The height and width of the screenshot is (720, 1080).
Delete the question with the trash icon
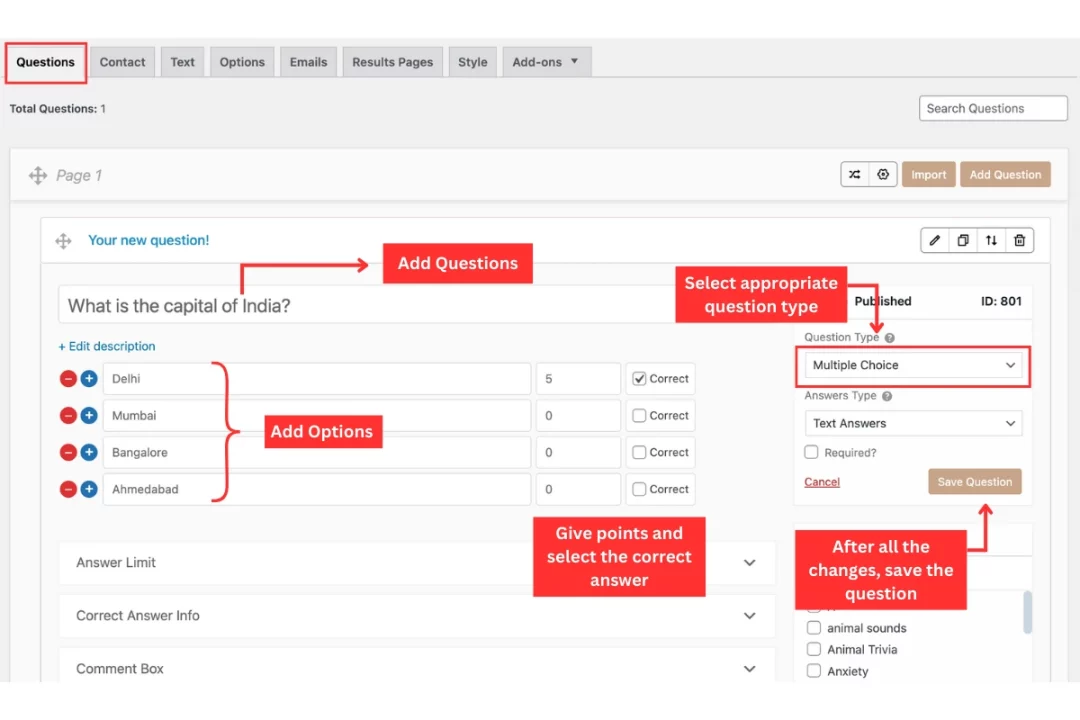pos(1019,241)
